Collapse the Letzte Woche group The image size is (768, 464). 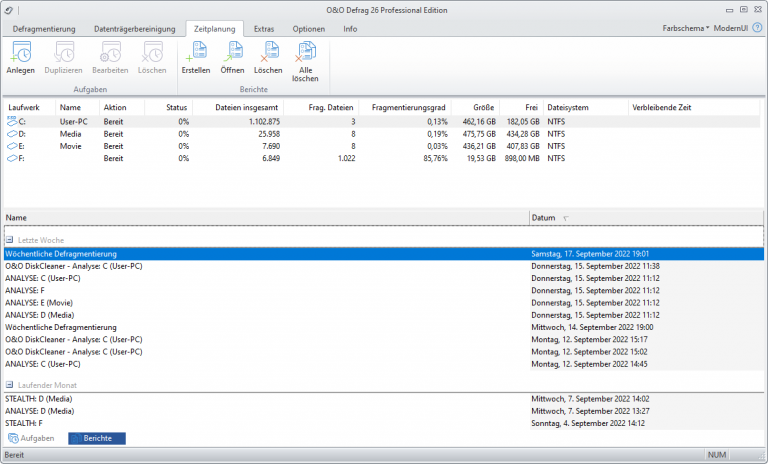pyautogui.click(x=9, y=240)
